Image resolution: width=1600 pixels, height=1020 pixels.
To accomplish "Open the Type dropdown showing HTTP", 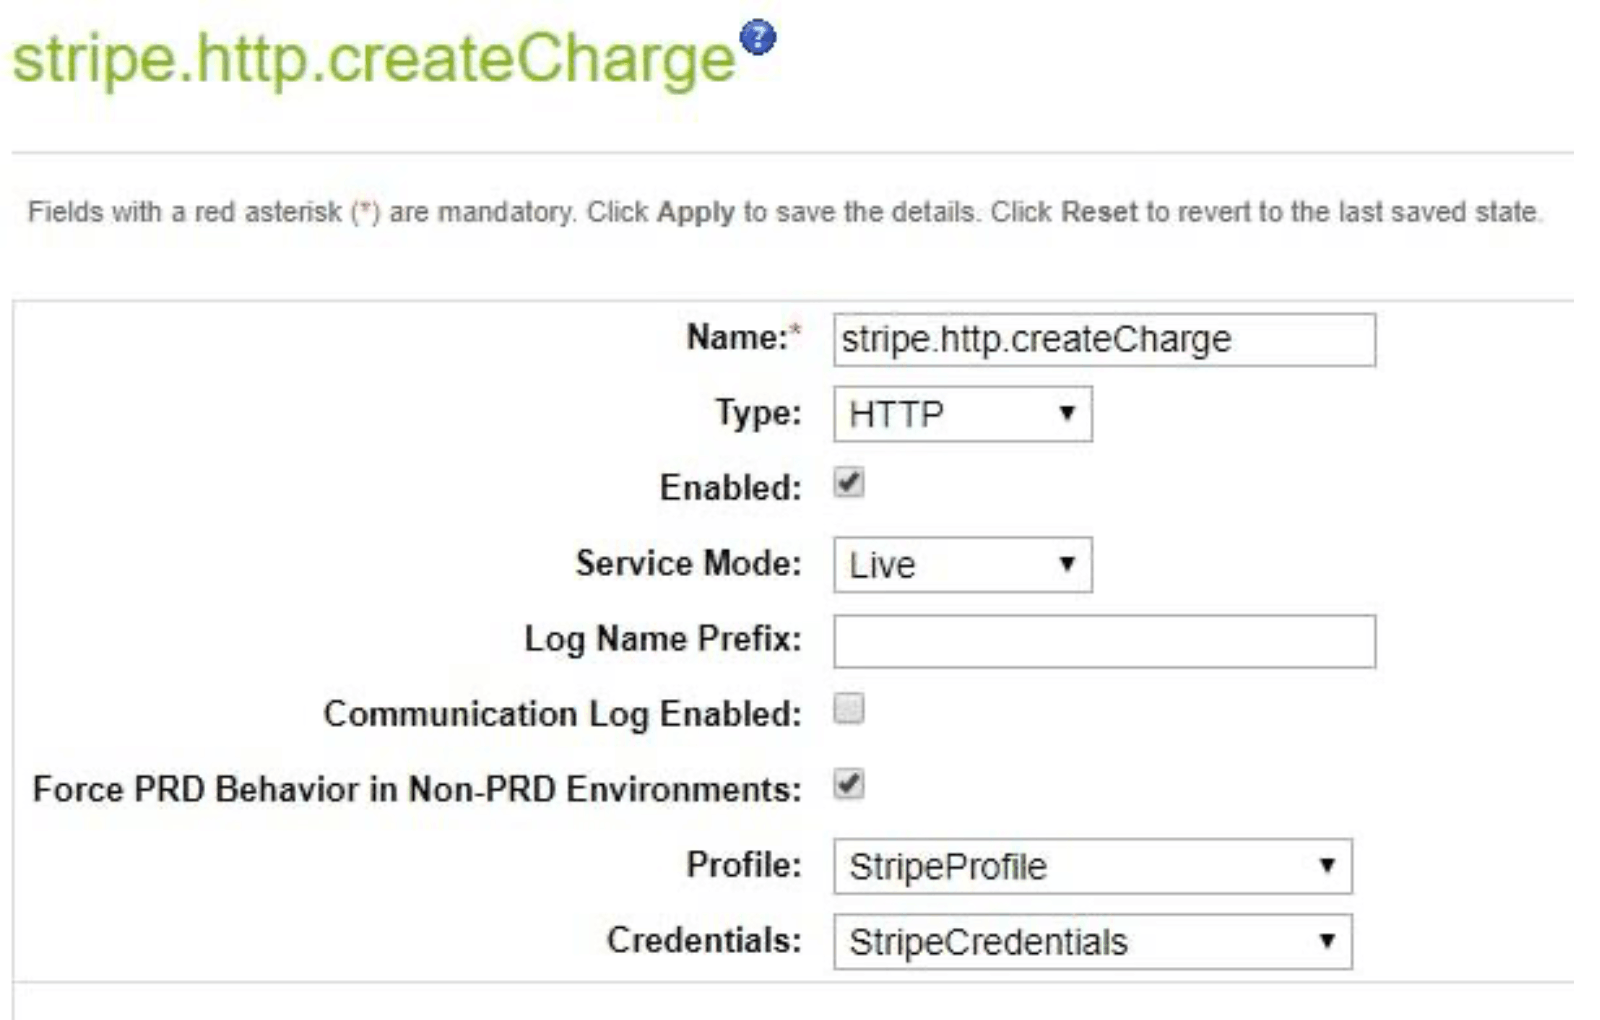I will click(x=963, y=414).
